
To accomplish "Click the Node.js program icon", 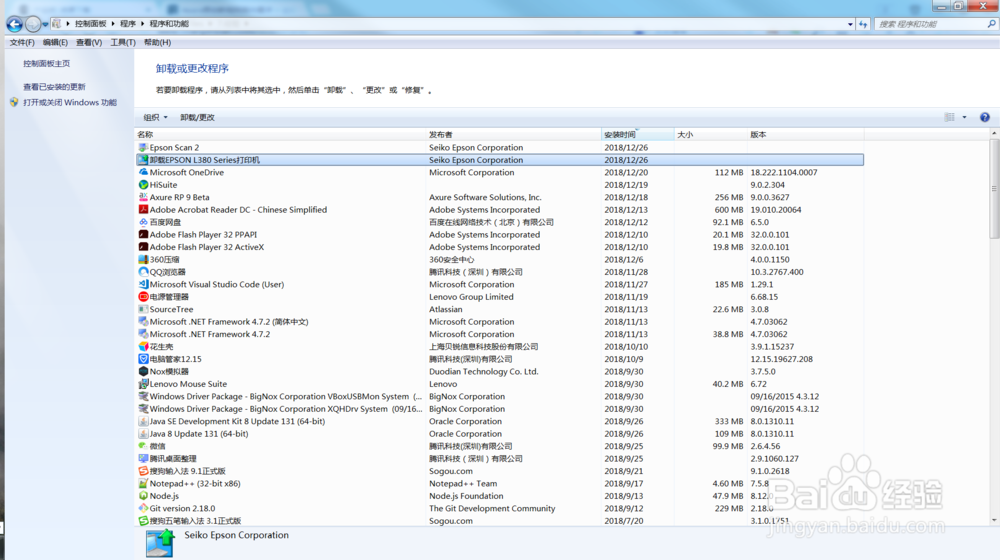I will click(x=143, y=496).
